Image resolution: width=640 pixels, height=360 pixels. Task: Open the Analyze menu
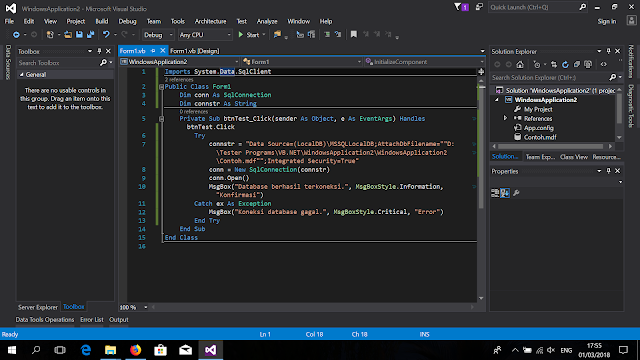267,21
